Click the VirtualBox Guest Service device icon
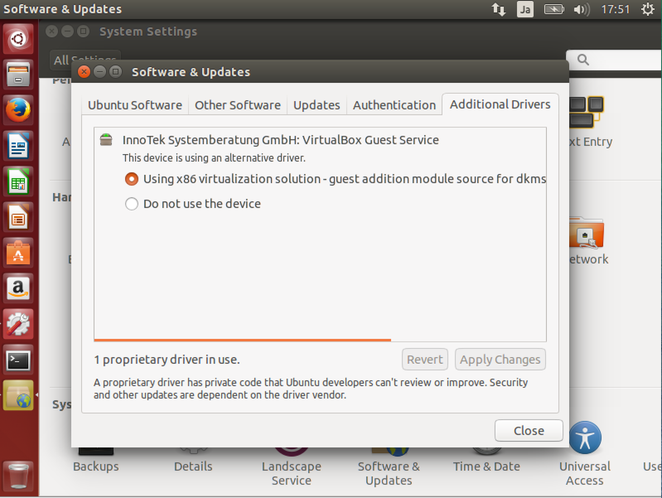Screen dimensions: 662x498 pos(106,139)
